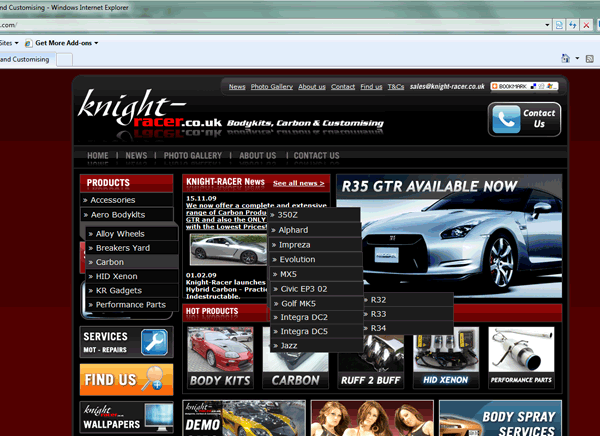Choose Golf MK5 from the submenu
Image resolution: width=600 pixels, height=436 pixels.
(317, 303)
